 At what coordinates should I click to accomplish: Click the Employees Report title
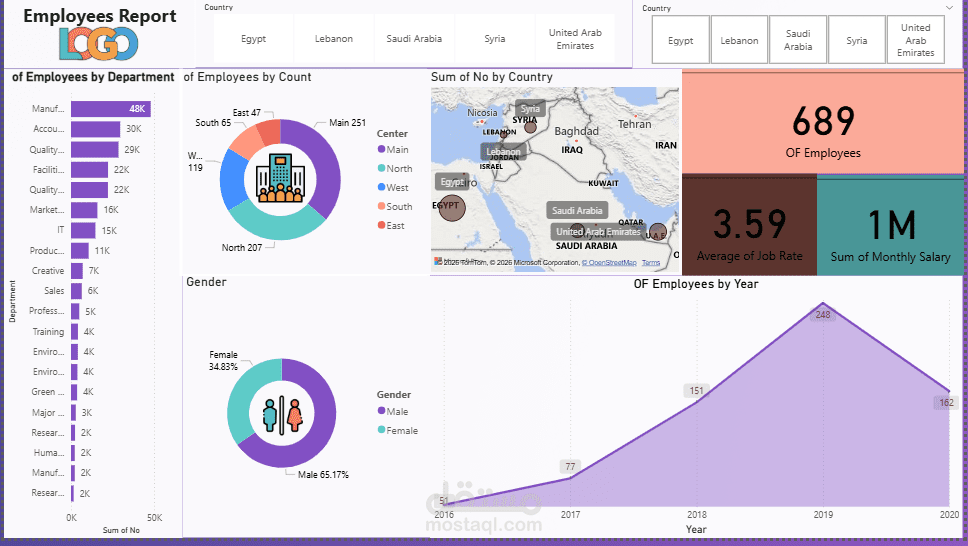click(x=99, y=16)
